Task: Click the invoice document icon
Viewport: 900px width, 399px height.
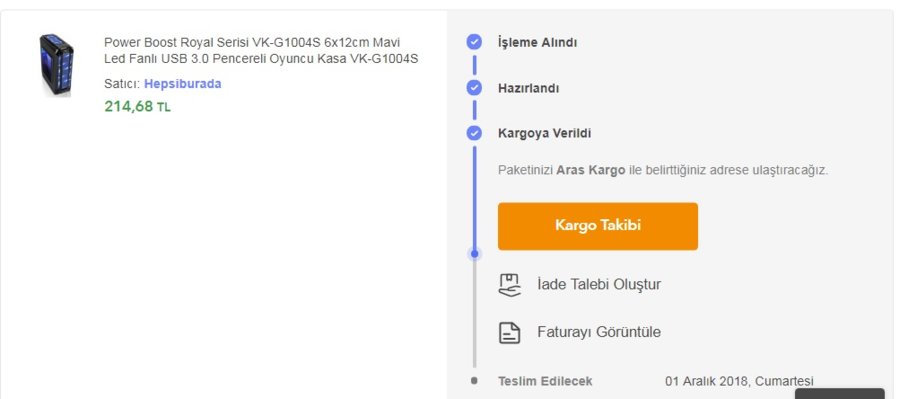Action: 509,333
